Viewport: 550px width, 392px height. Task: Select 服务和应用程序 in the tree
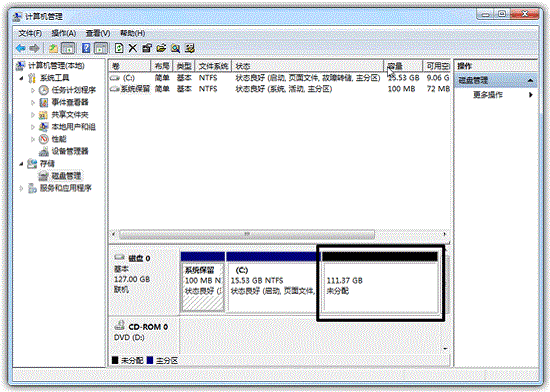tap(66, 188)
